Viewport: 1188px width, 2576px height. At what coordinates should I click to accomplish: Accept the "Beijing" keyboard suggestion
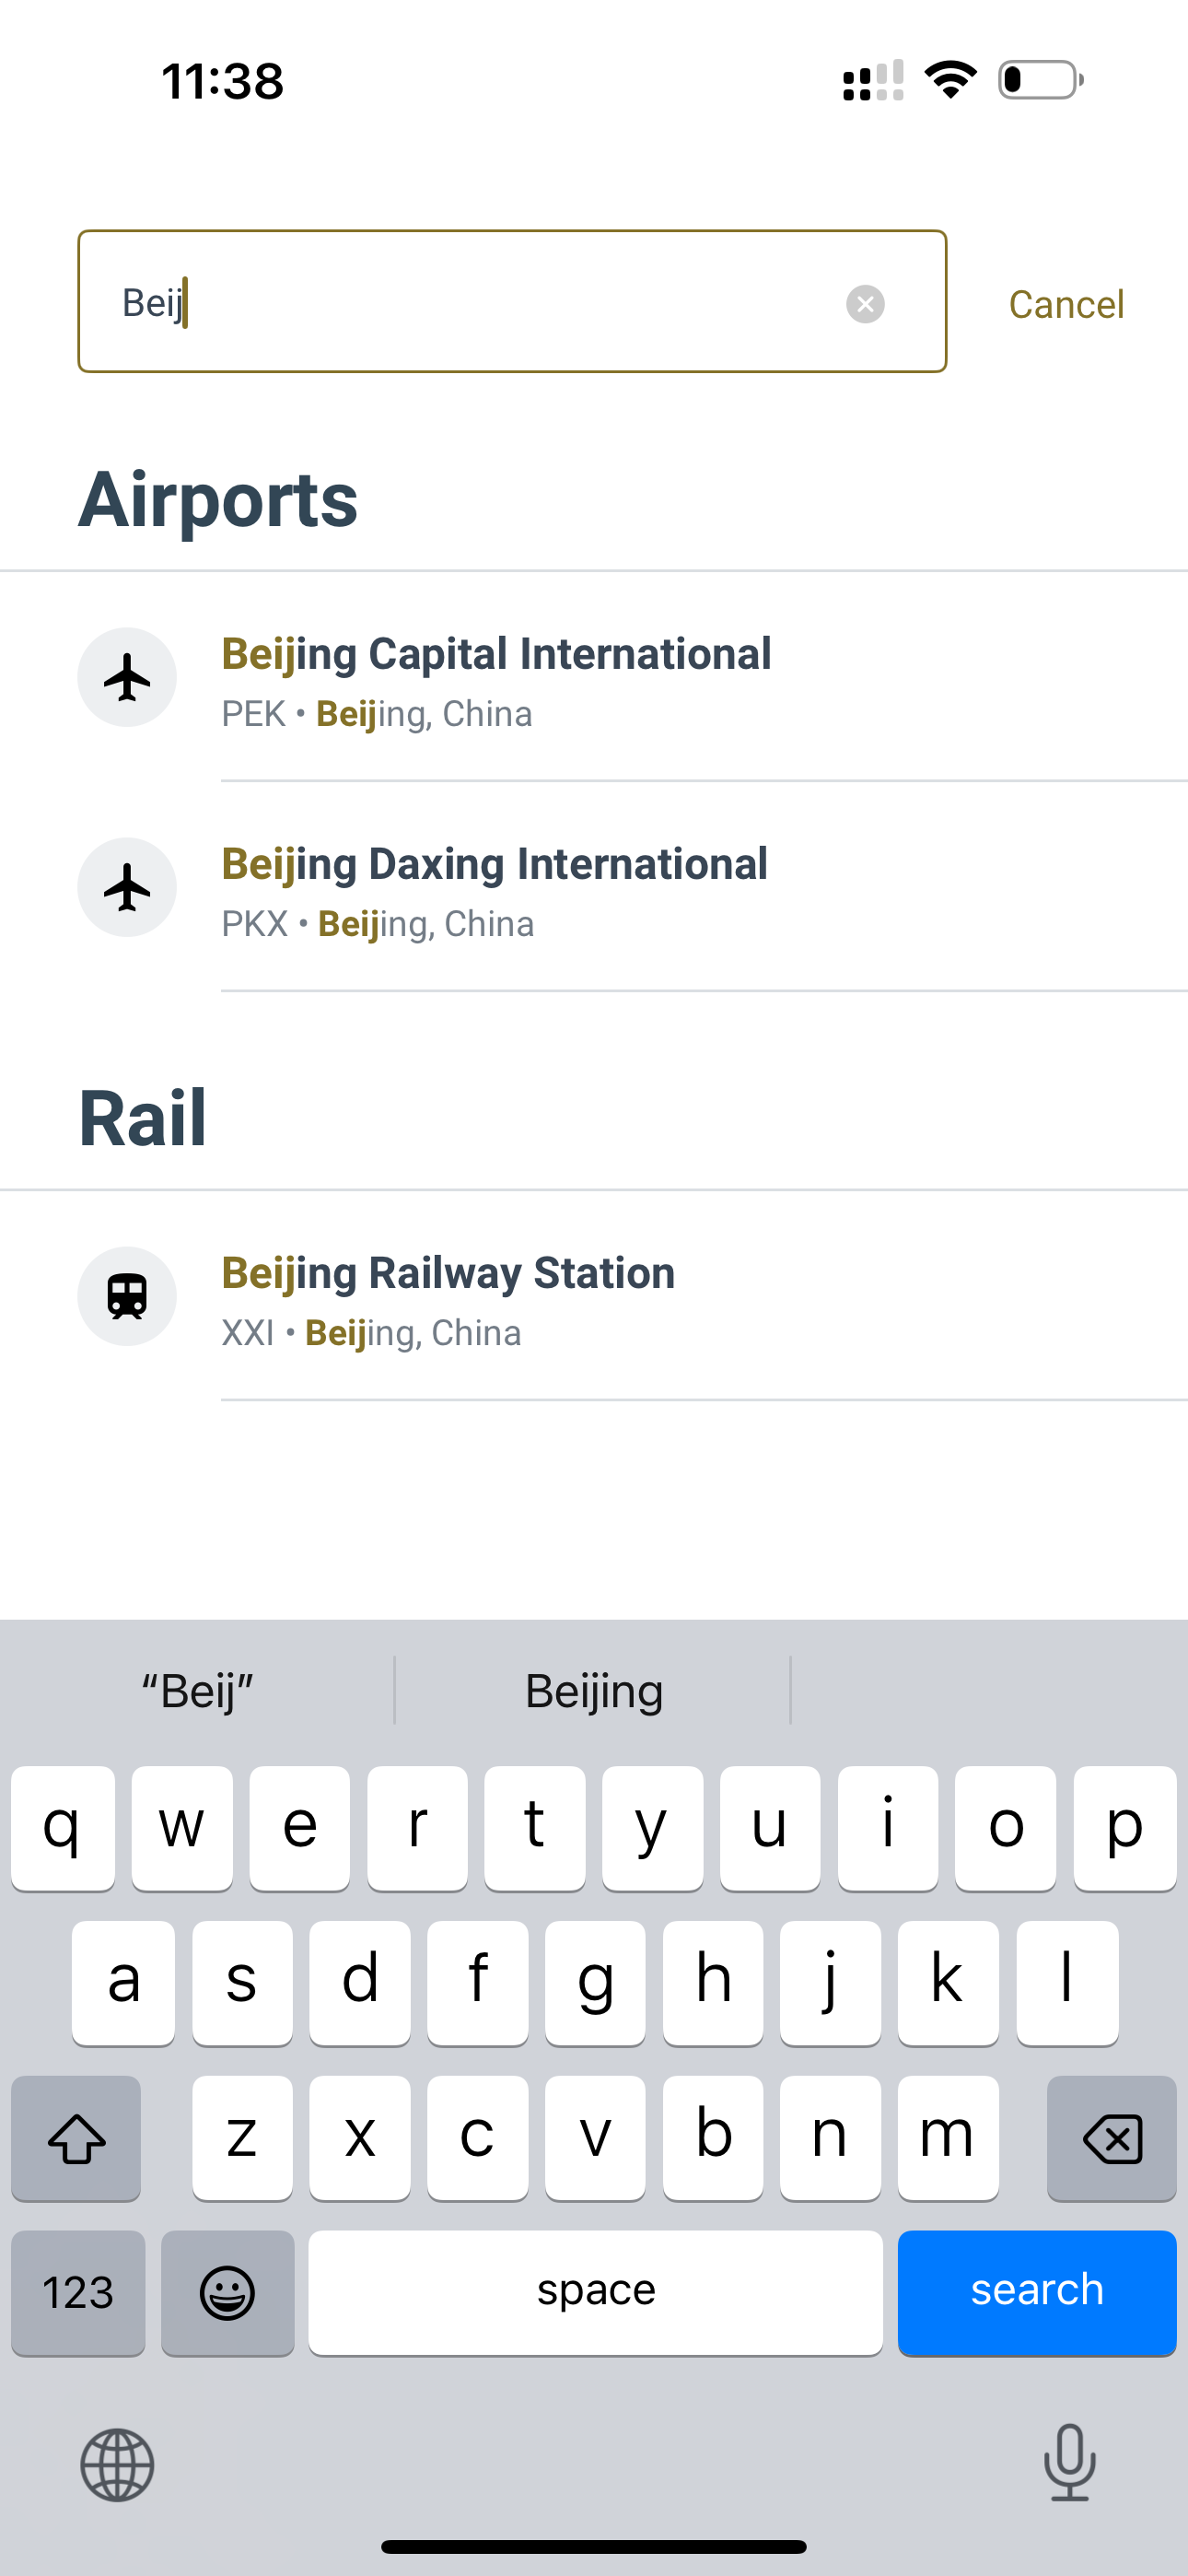[594, 1691]
